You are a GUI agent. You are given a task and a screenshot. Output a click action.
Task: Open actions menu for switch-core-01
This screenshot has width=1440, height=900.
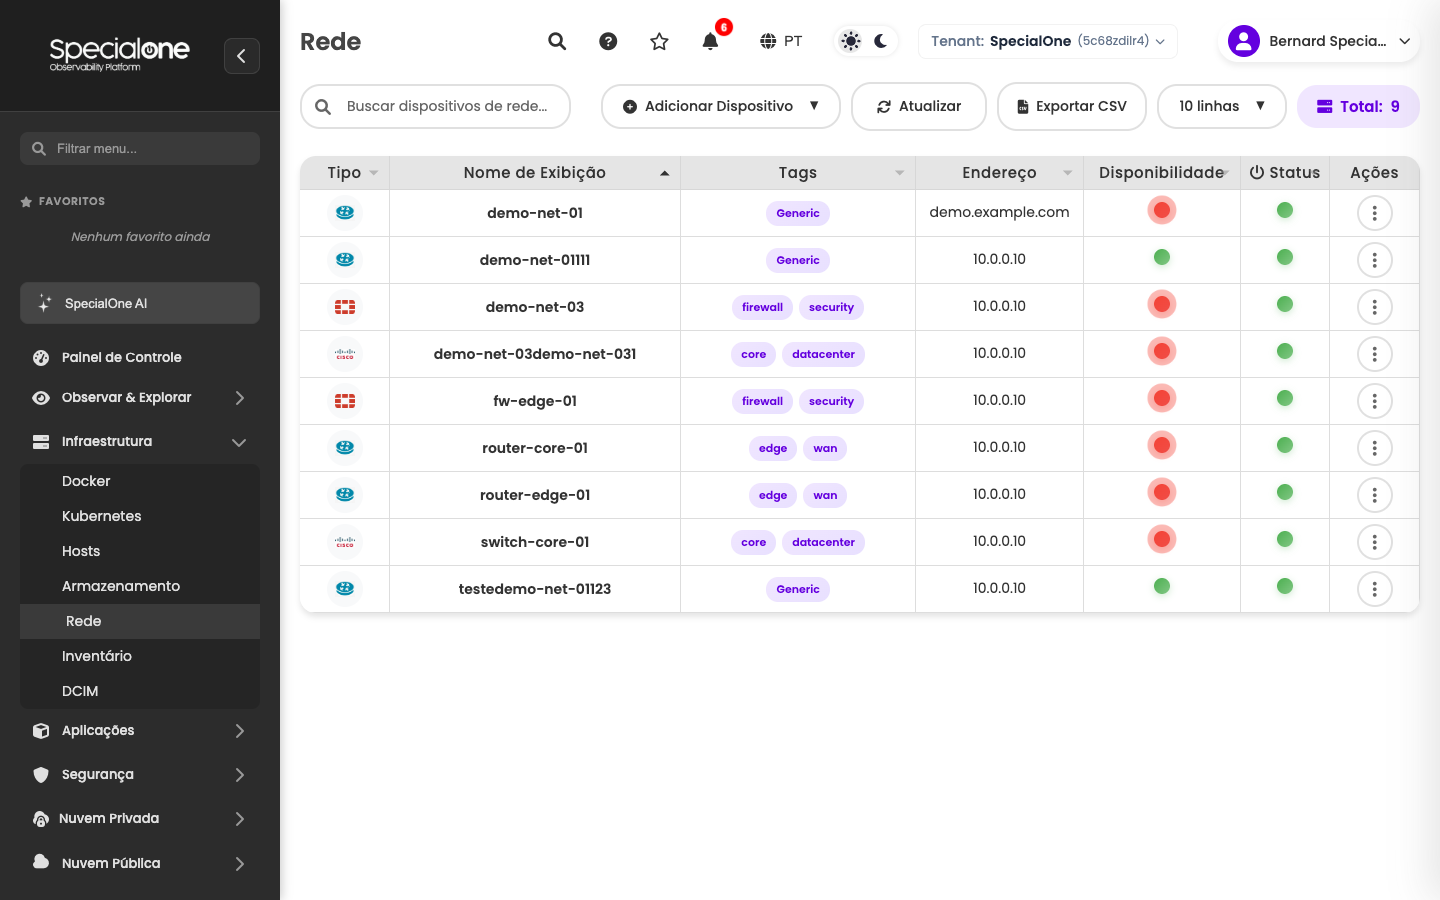coord(1375,542)
